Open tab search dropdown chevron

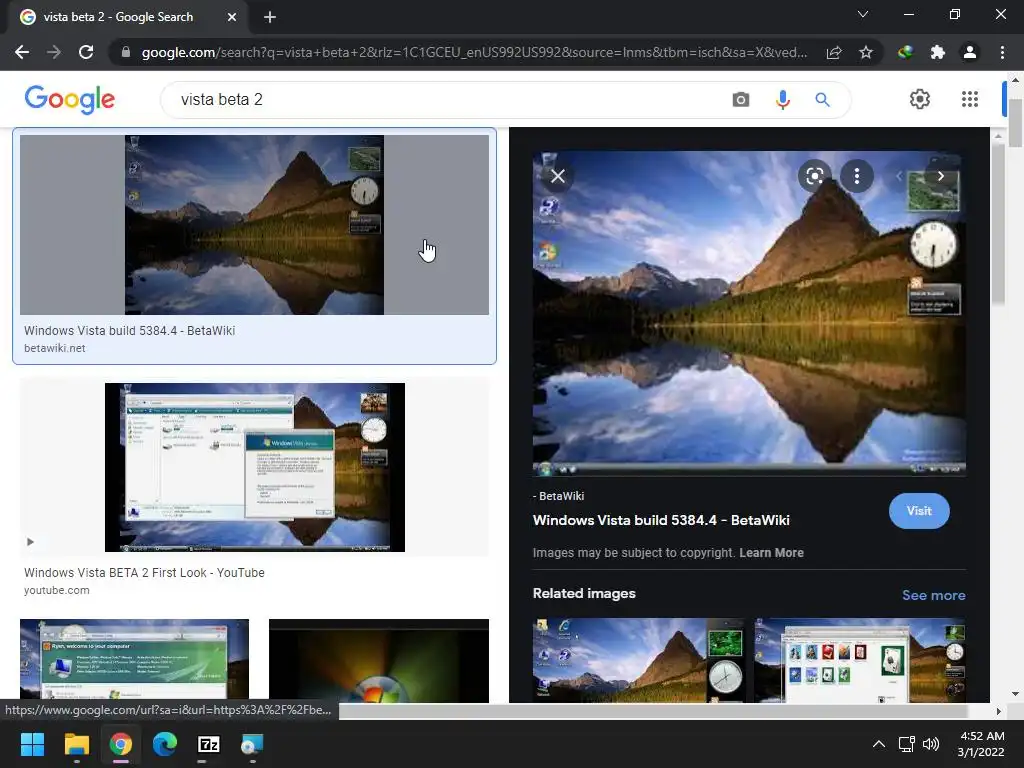click(x=863, y=14)
